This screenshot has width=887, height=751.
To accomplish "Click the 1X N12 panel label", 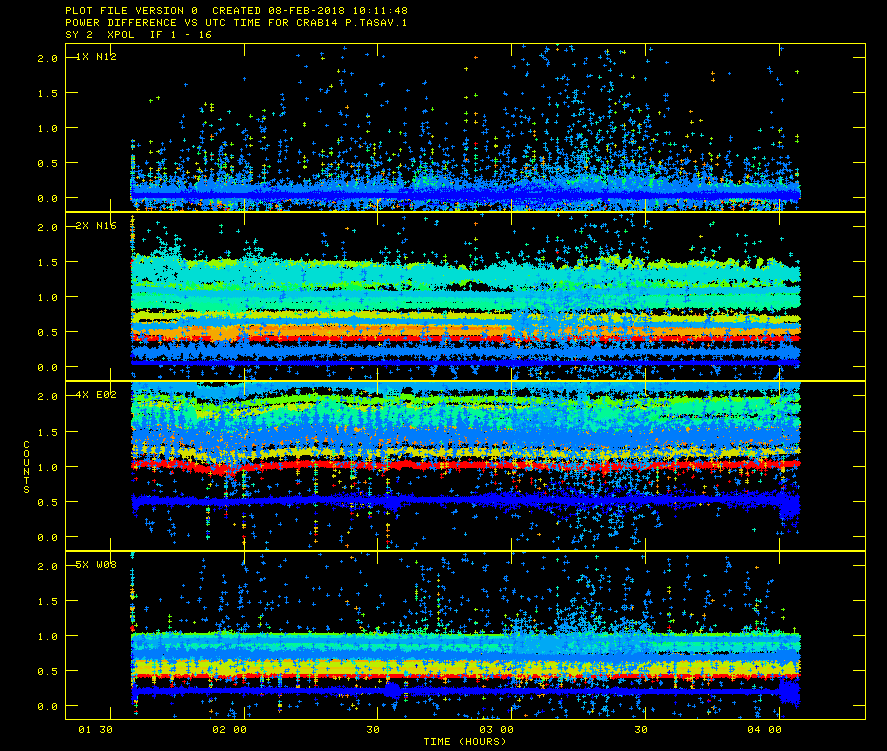I will pyautogui.click(x=96, y=57).
